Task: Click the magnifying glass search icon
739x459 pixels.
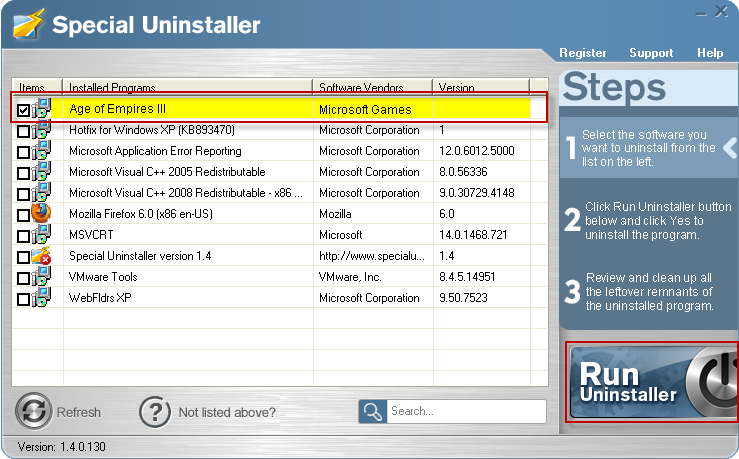Action: tap(372, 411)
